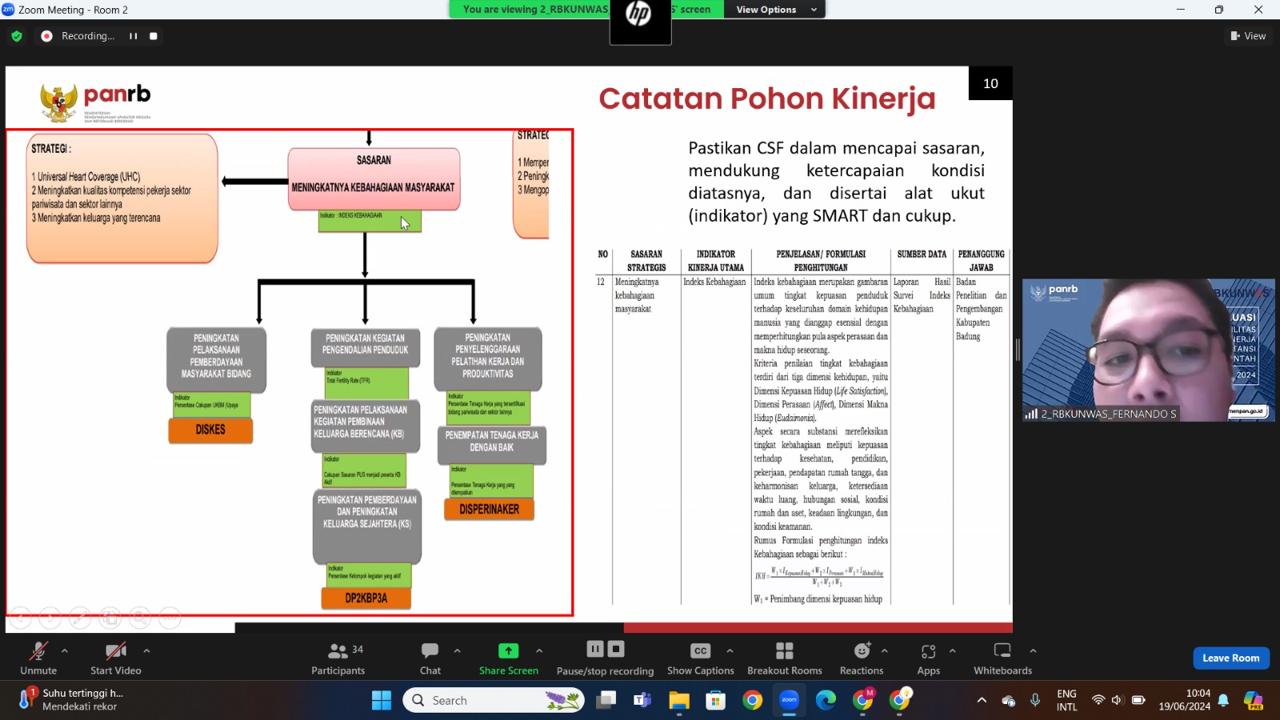Image resolution: width=1280 pixels, height=720 pixels.
Task: Expand the chevron next to Chat
Action: 457,651
